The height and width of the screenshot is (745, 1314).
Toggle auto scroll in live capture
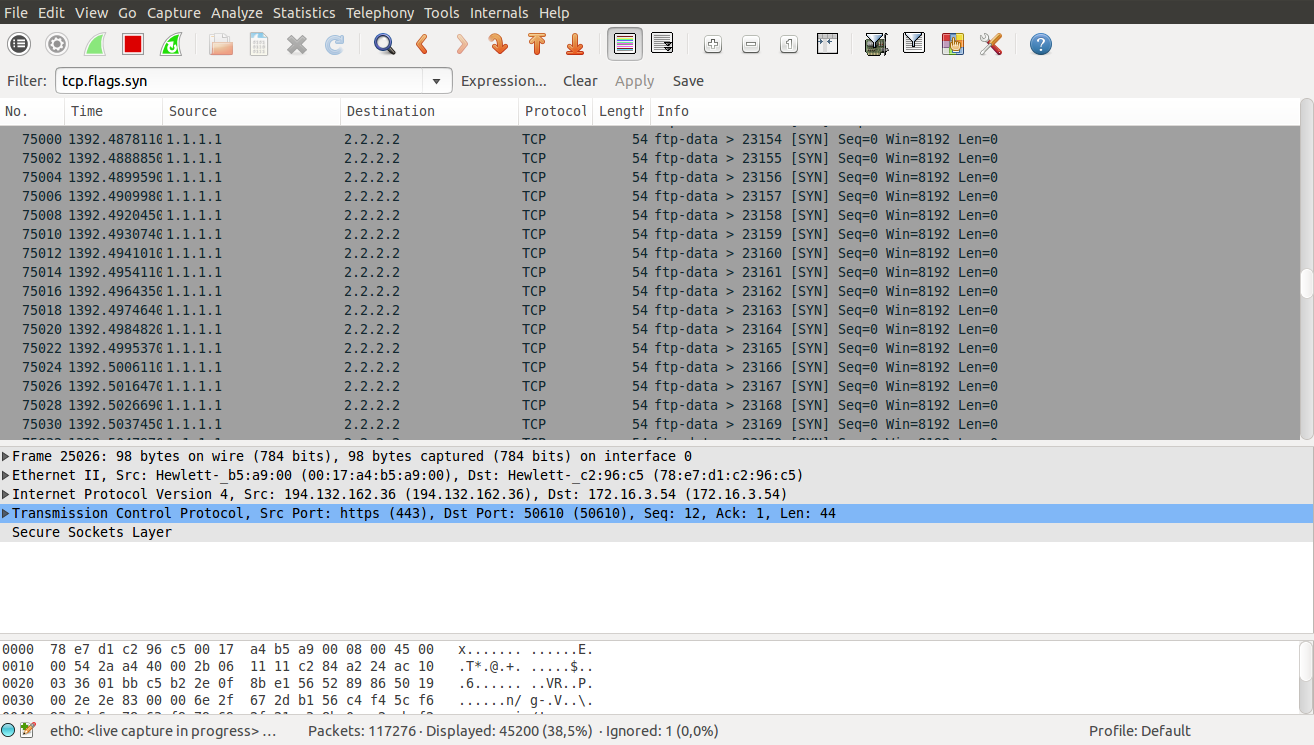tap(662, 44)
